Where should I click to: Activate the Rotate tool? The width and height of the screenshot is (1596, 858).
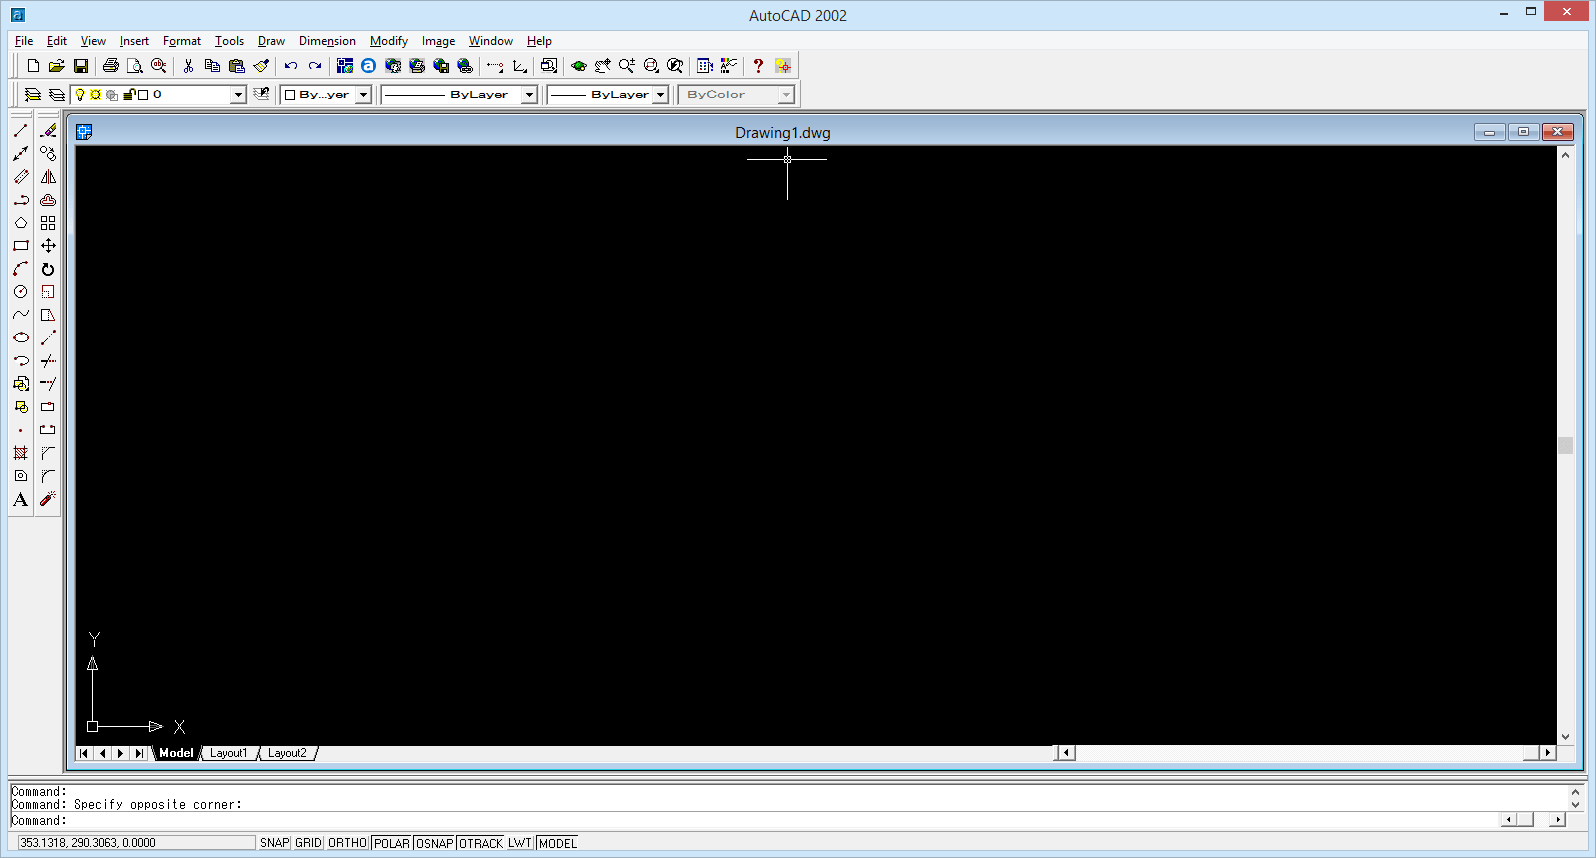(48, 269)
